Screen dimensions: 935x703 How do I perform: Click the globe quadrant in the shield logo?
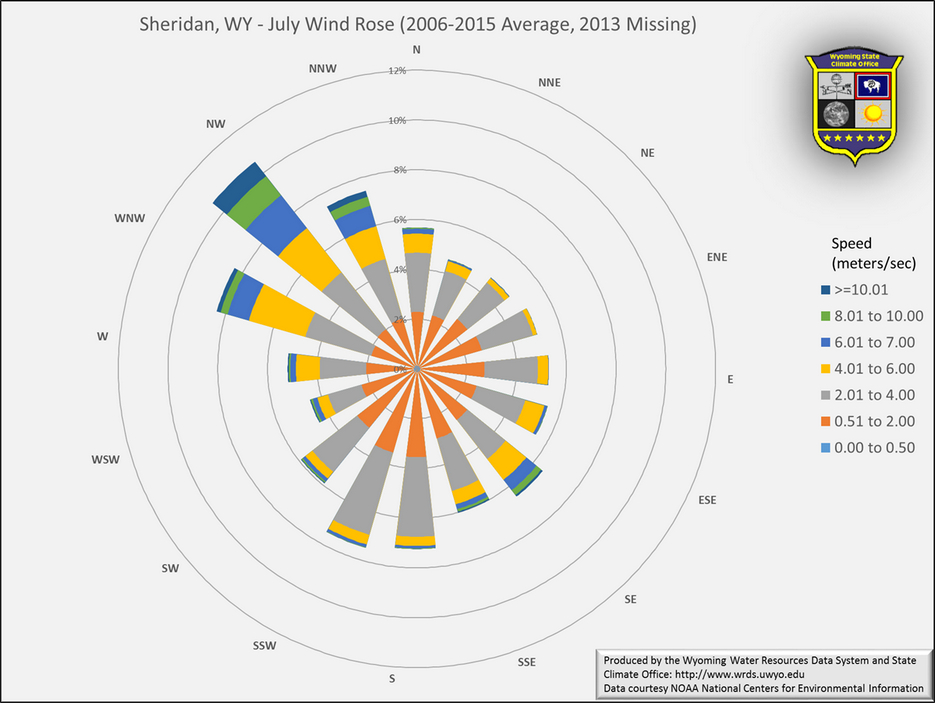tap(837, 113)
